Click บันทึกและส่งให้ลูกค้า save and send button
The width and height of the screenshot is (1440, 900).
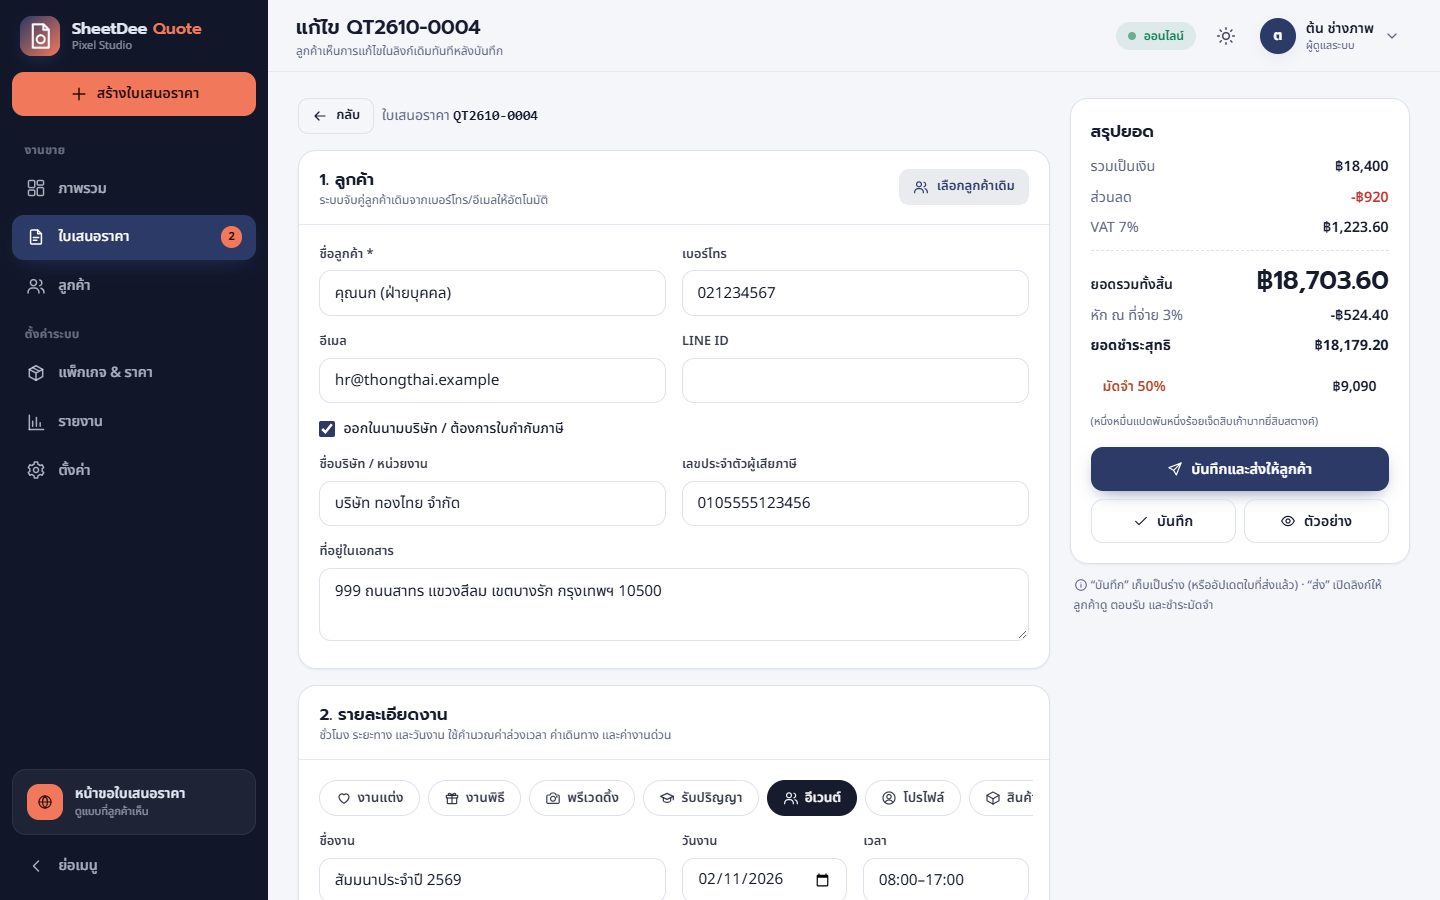pyautogui.click(x=1240, y=469)
